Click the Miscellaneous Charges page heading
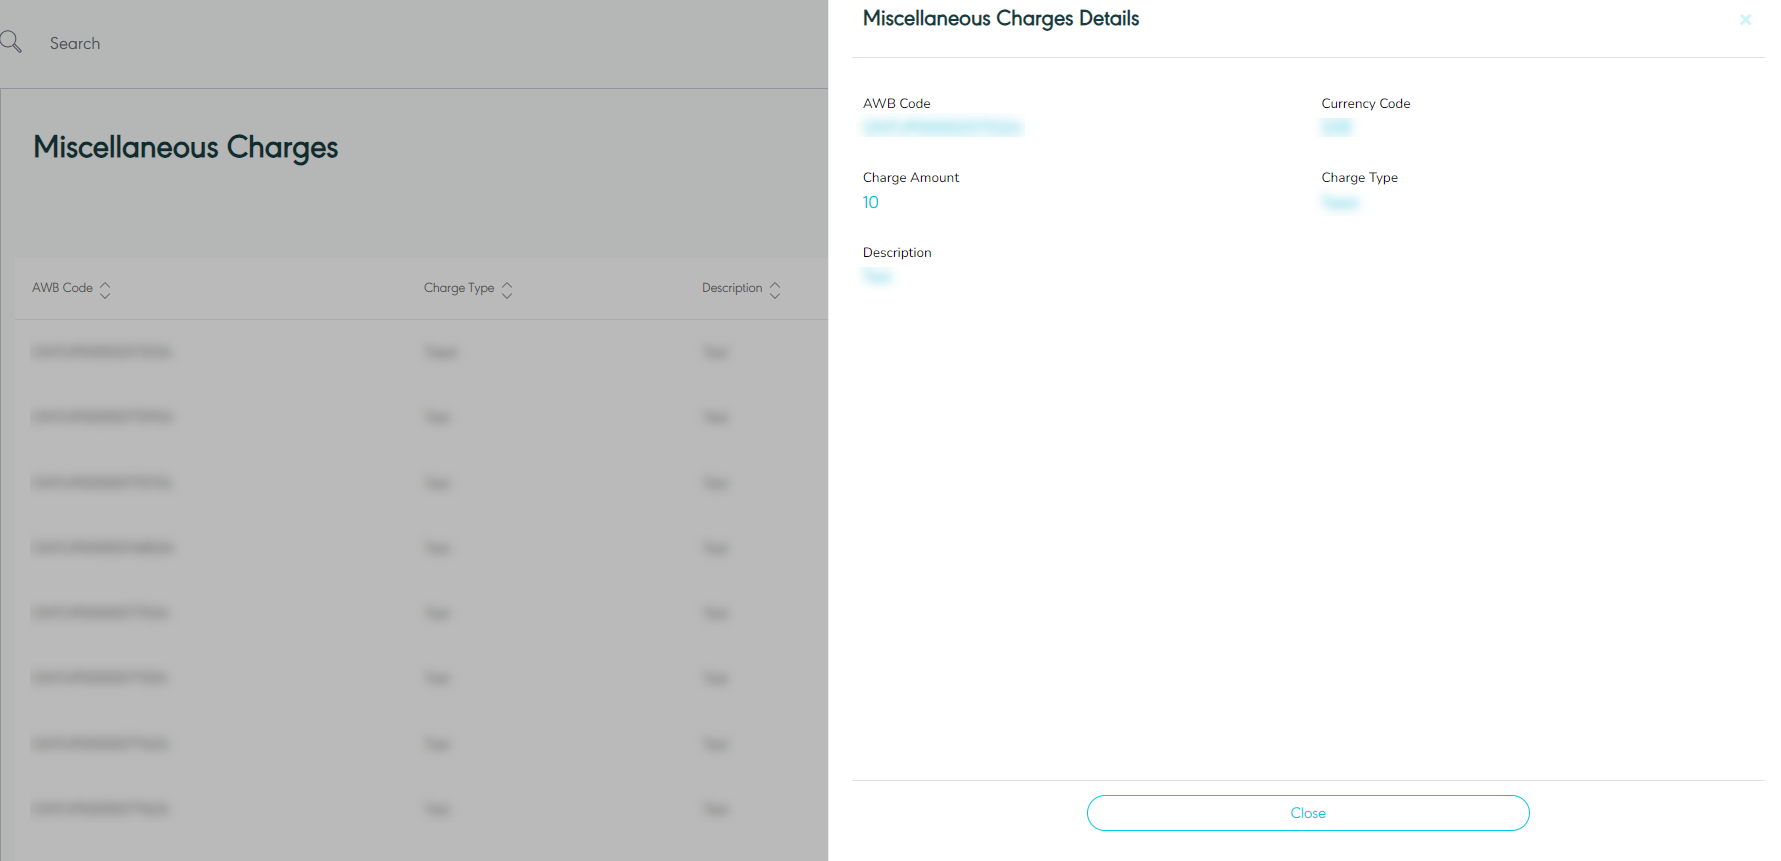This screenshot has height=861, width=1781. click(186, 147)
